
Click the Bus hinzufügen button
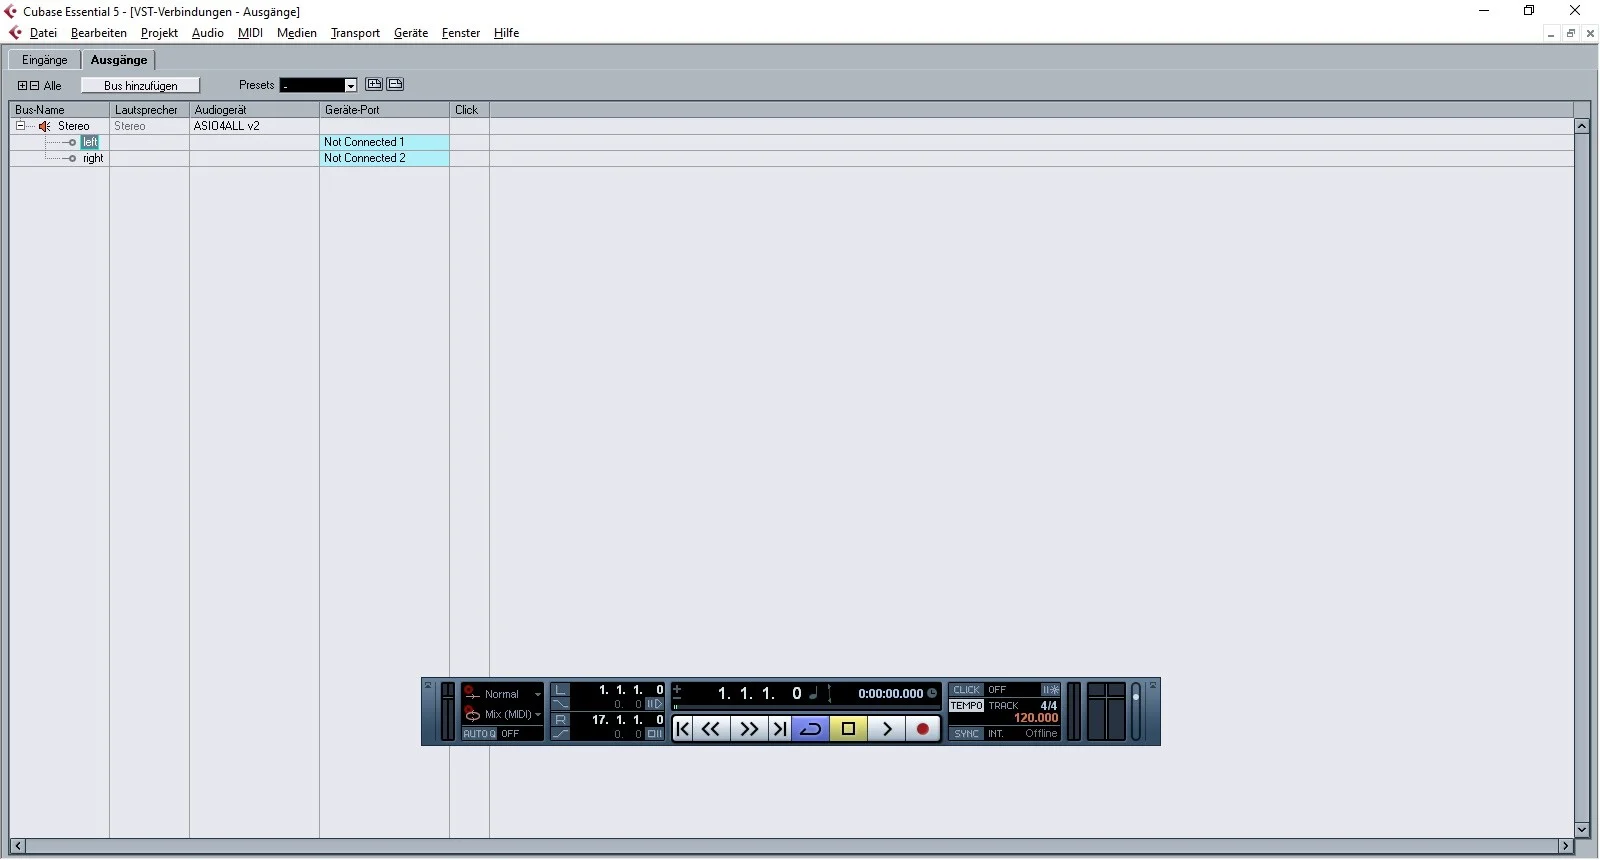pos(141,86)
